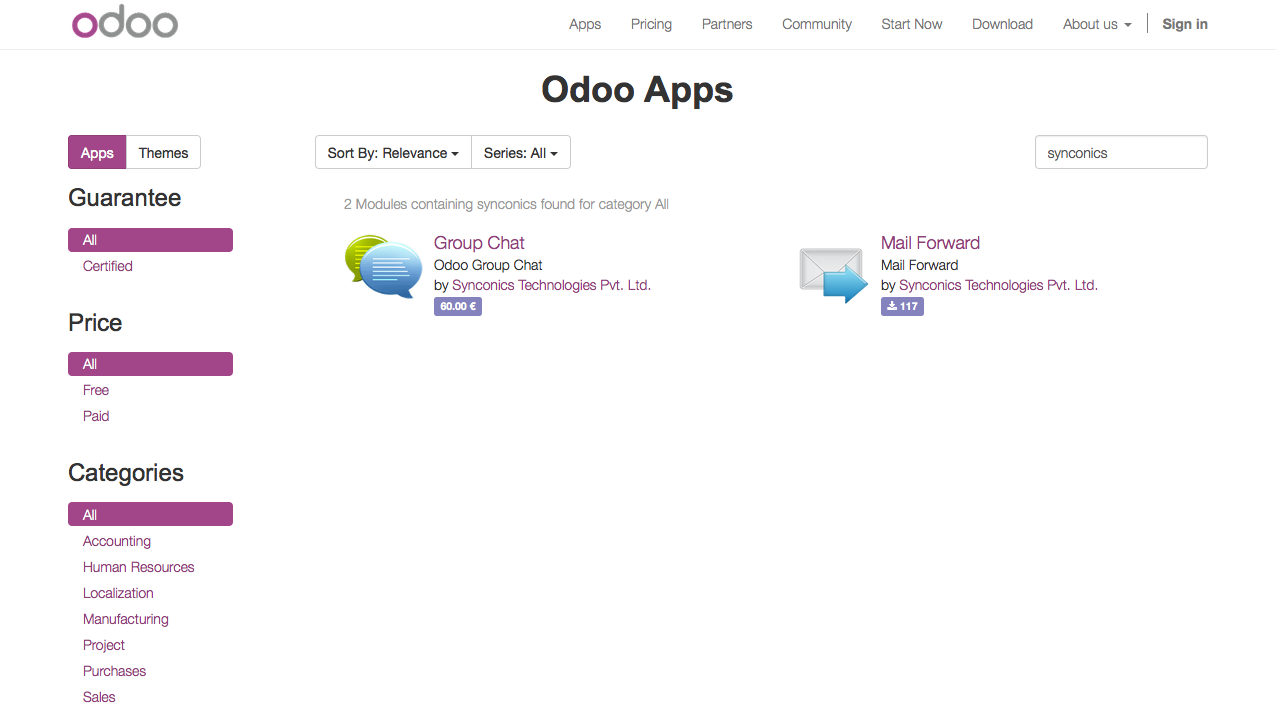Filter by Certified guarantee

coord(108,266)
